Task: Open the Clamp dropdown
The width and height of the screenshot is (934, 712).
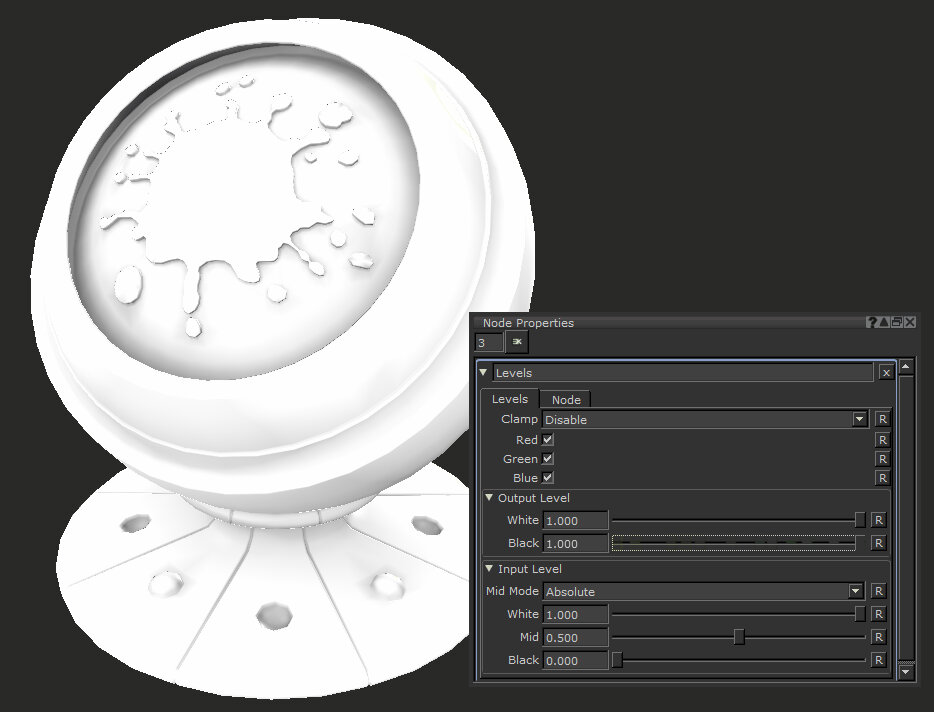Action: tap(705, 419)
